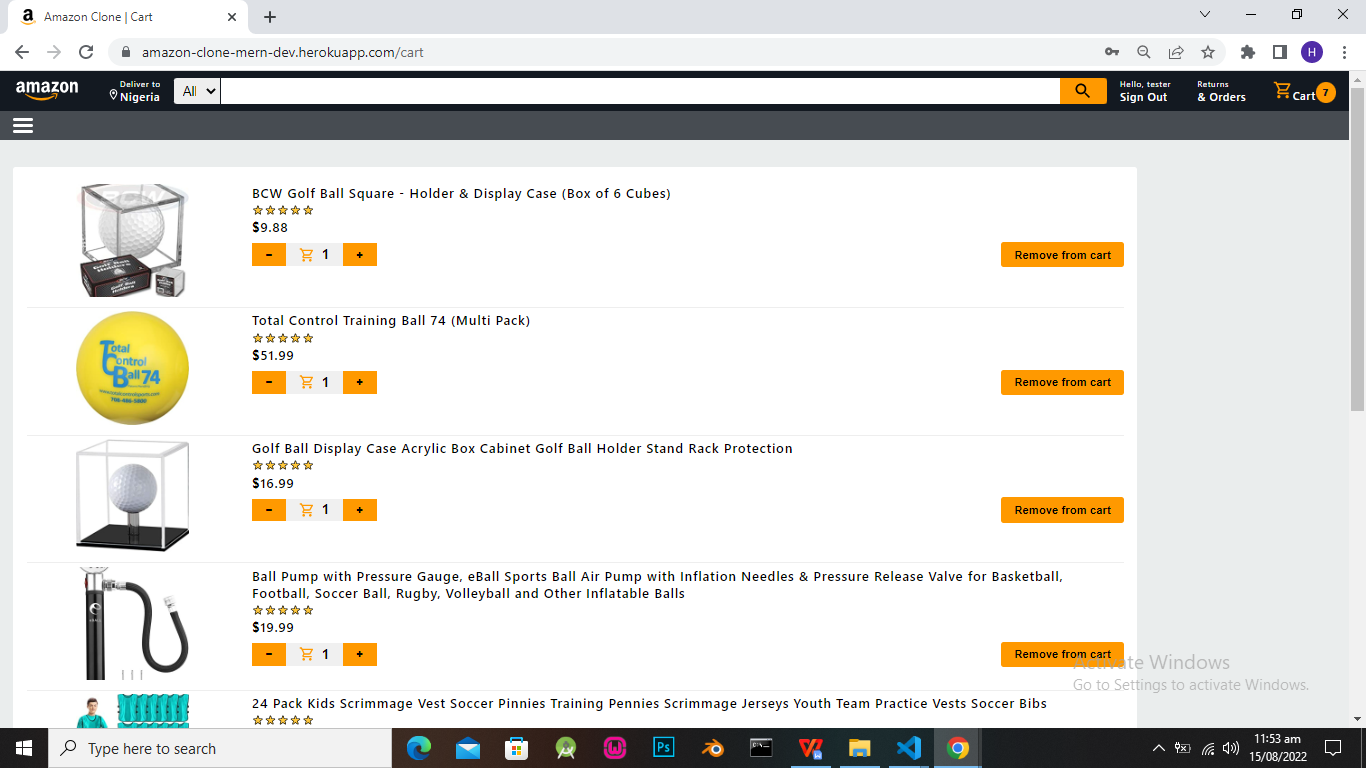Click the Deliver to Nigeria location link

[135, 91]
